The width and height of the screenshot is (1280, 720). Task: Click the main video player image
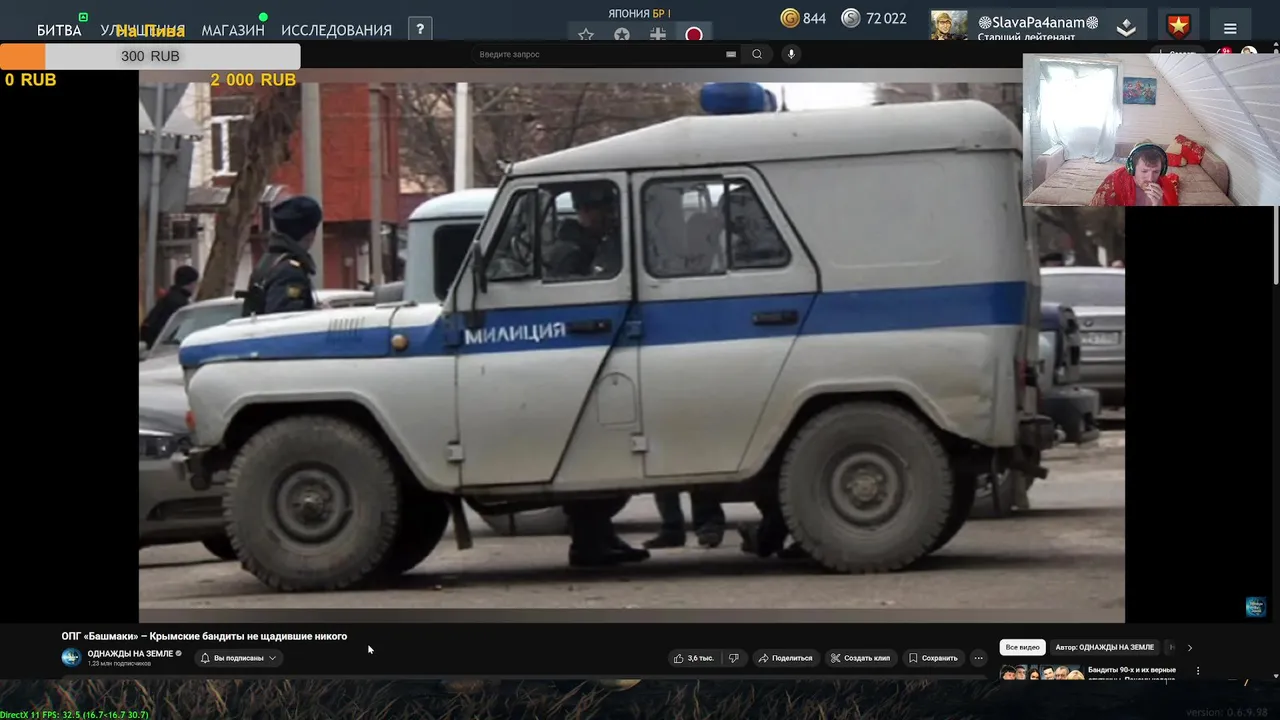(632, 345)
